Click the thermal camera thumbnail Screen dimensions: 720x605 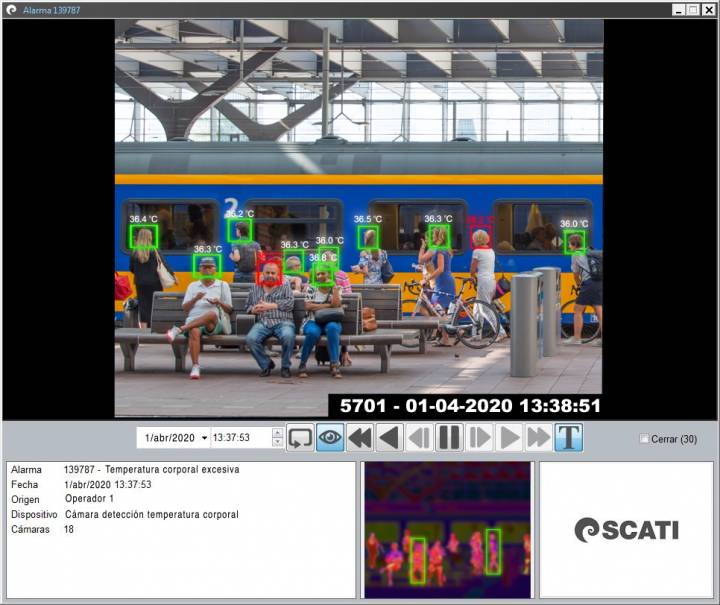tap(448, 530)
